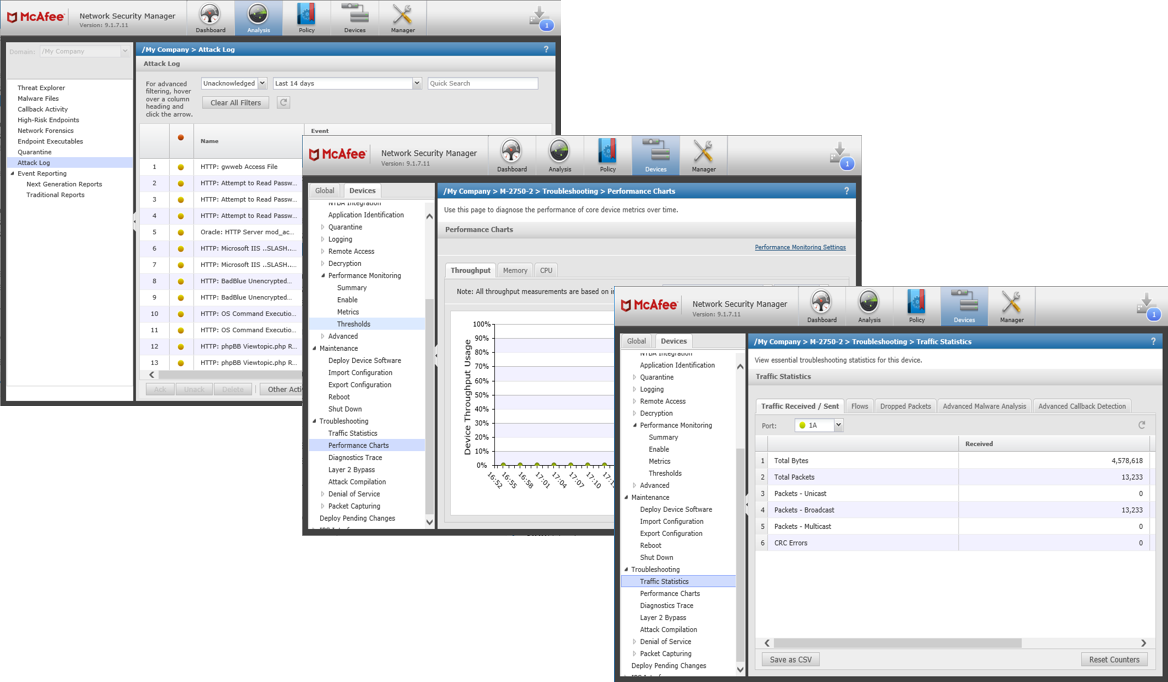Open Policy in the Traffic Statistics window
The height and width of the screenshot is (682, 1168).
point(917,306)
